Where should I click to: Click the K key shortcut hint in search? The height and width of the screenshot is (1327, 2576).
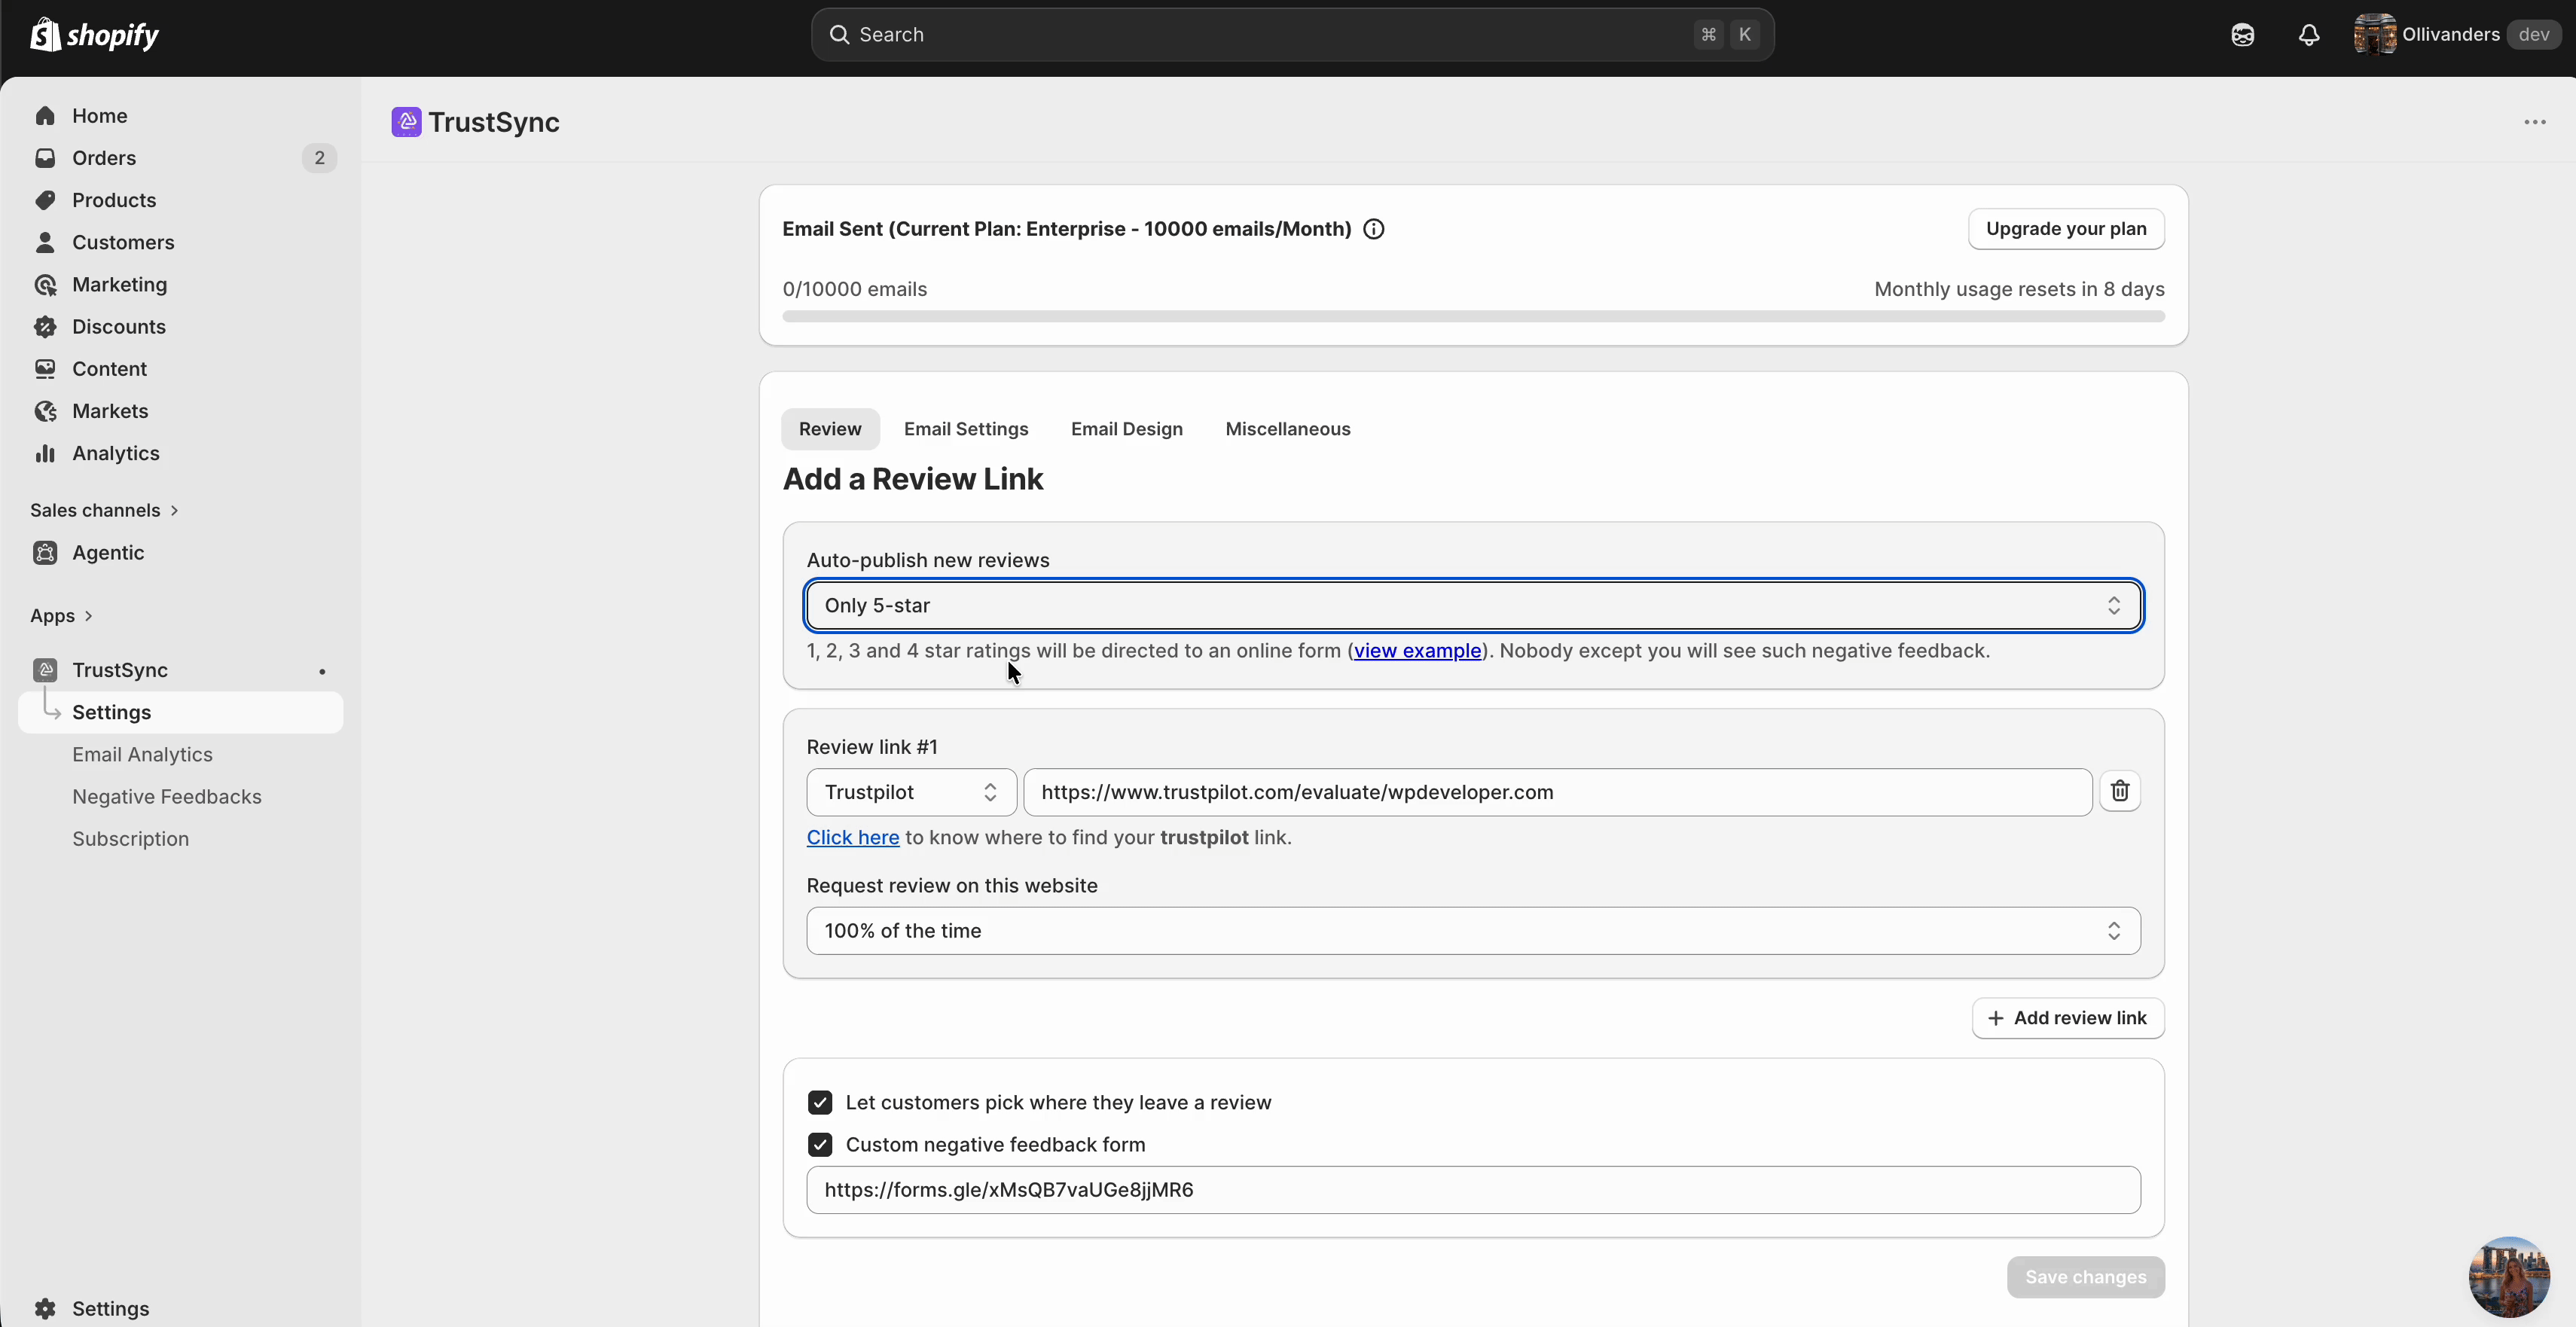point(1744,35)
